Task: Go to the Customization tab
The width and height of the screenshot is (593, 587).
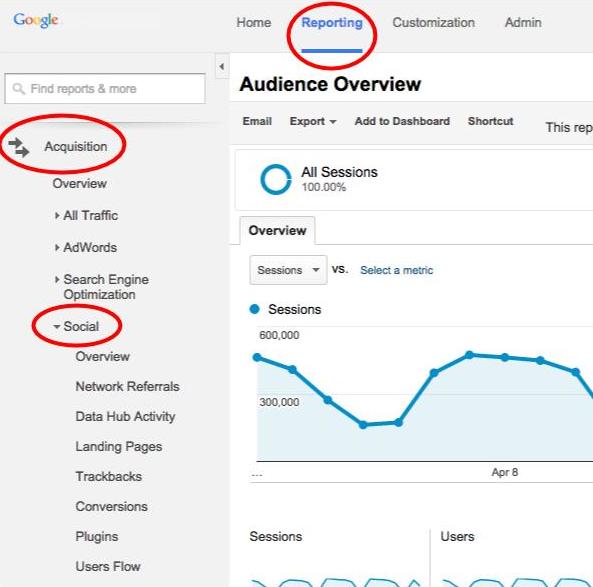Action: click(433, 23)
